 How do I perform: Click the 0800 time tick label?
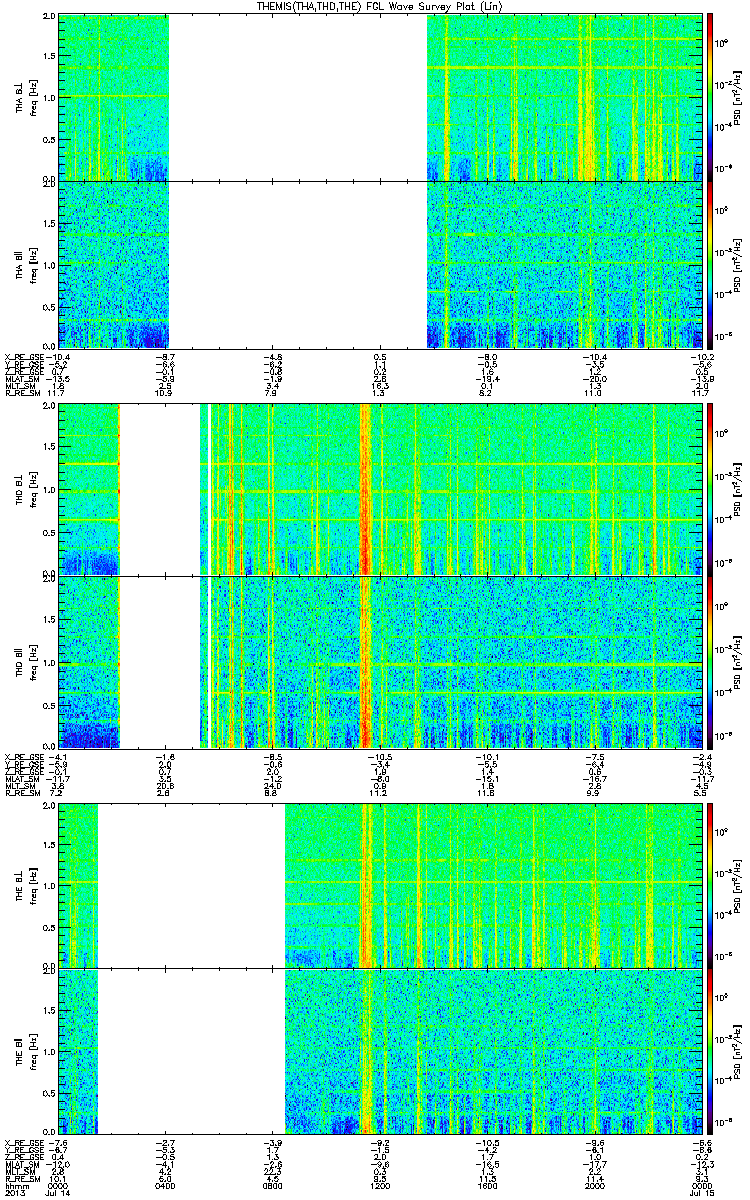click(x=274, y=1186)
